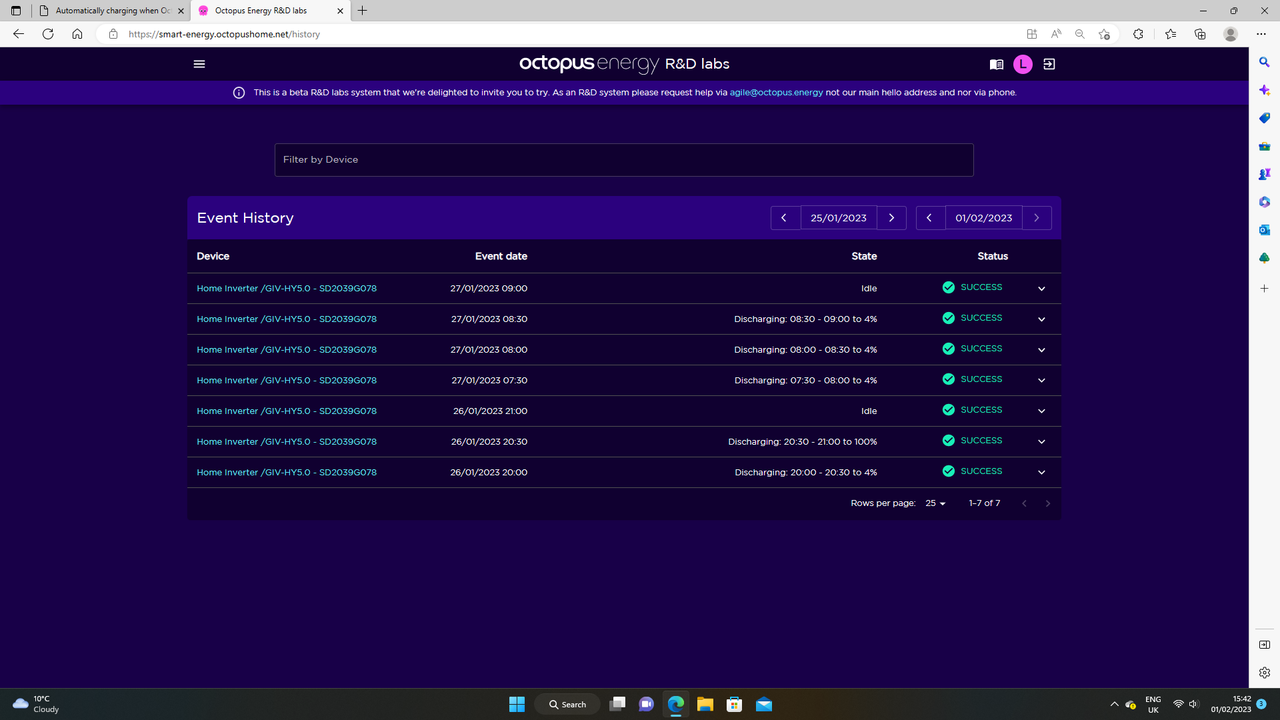Click the Octopus Energy R&D labs logo
This screenshot has height=720, width=1280.
point(624,64)
